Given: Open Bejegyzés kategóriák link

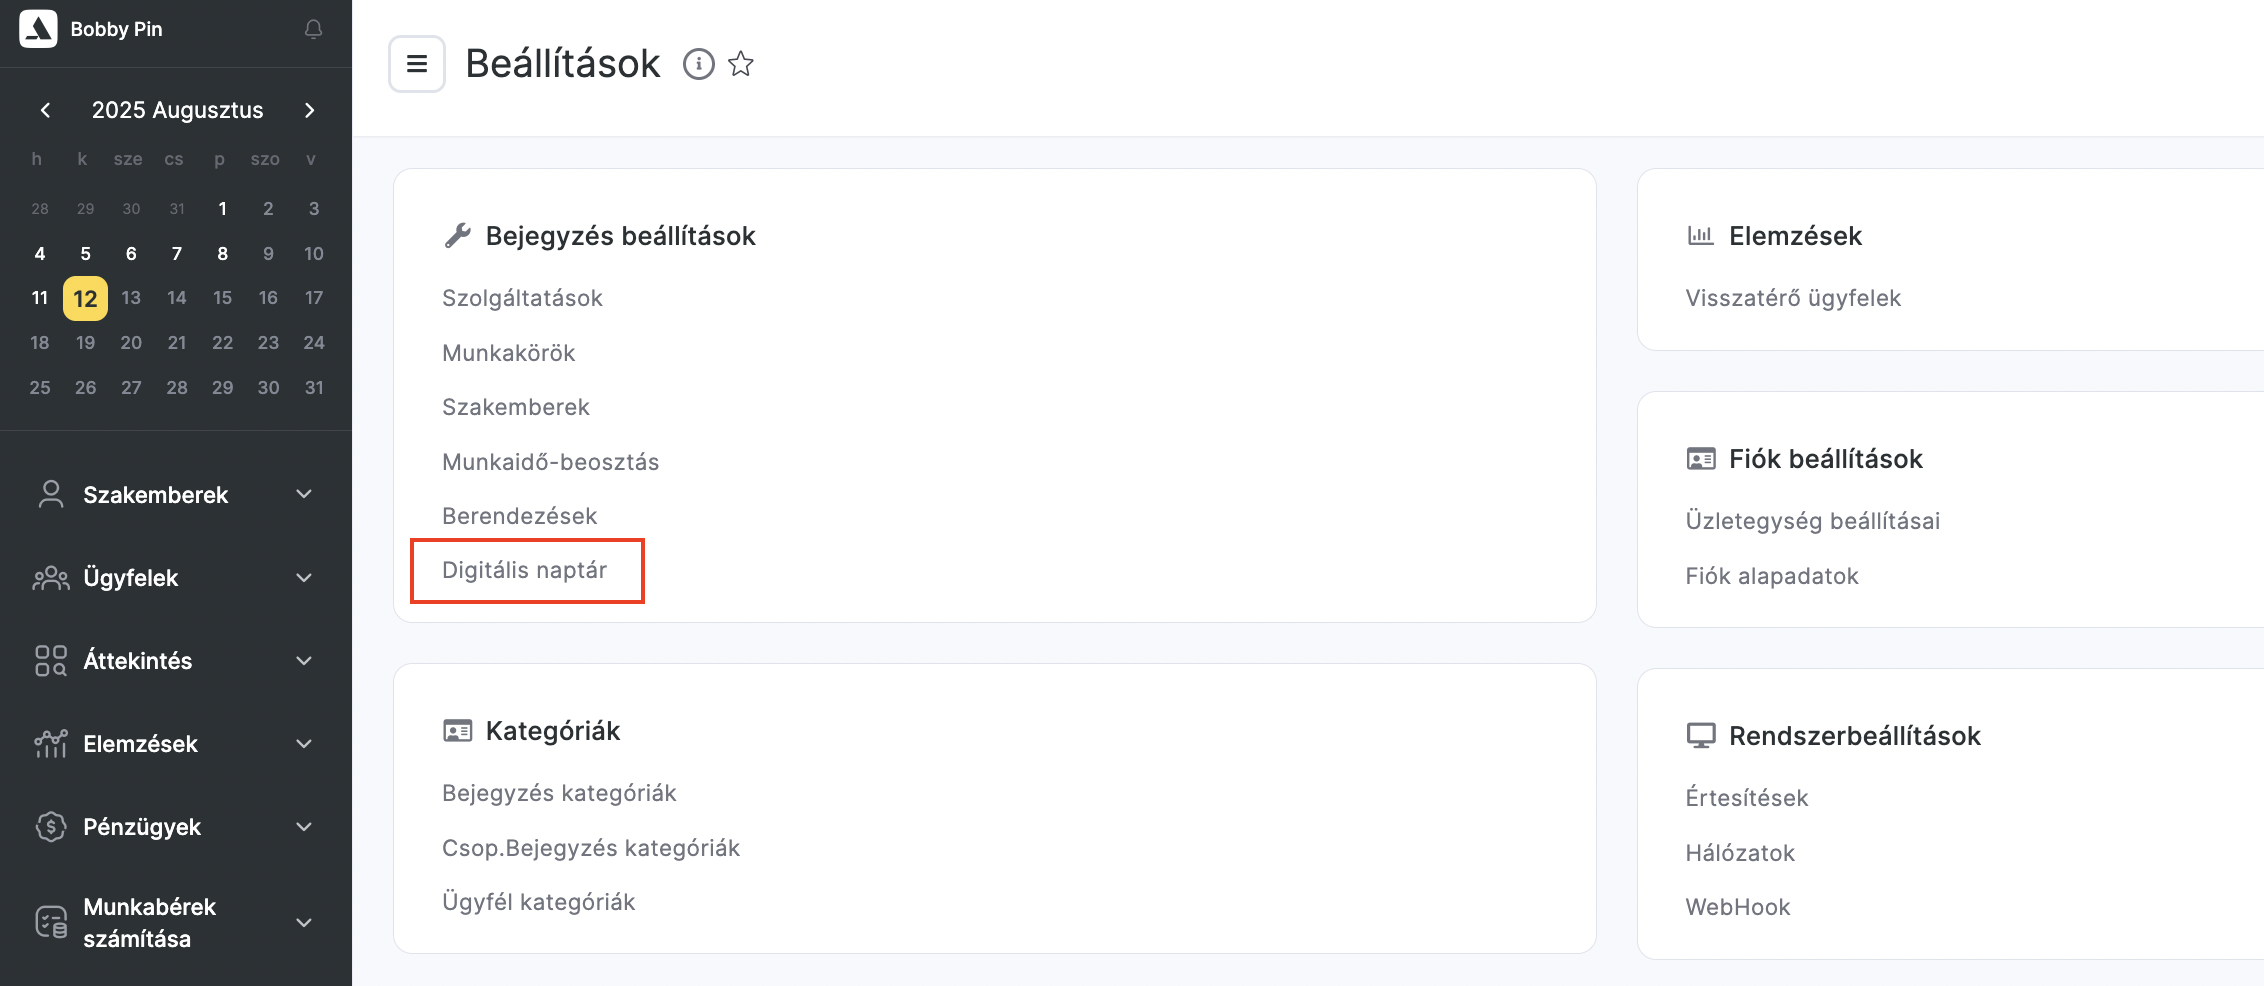Looking at the screenshot, I should 559,793.
